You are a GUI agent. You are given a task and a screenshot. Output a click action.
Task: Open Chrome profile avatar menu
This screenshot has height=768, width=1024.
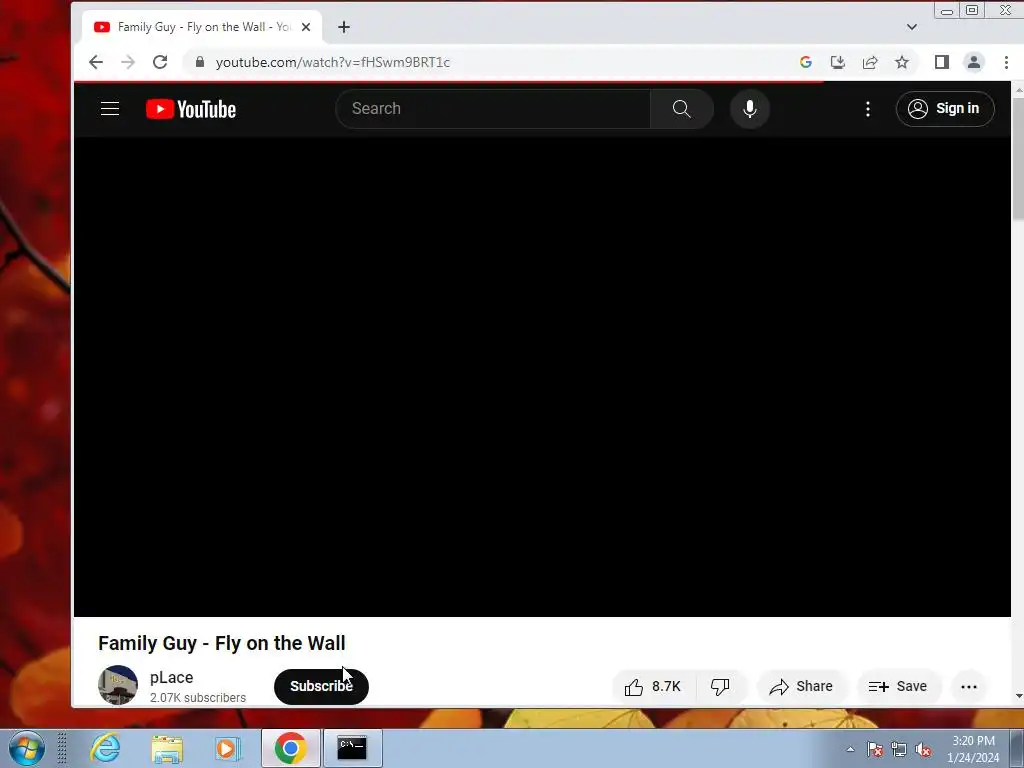(x=974, y=62)
